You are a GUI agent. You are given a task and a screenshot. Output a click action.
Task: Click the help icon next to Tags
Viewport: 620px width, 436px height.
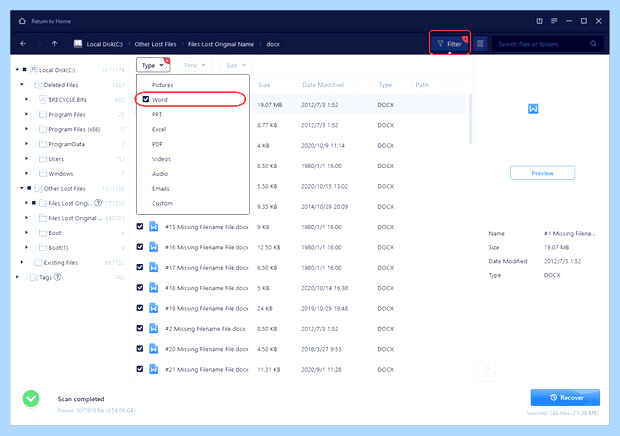click(x=57, y=277)
